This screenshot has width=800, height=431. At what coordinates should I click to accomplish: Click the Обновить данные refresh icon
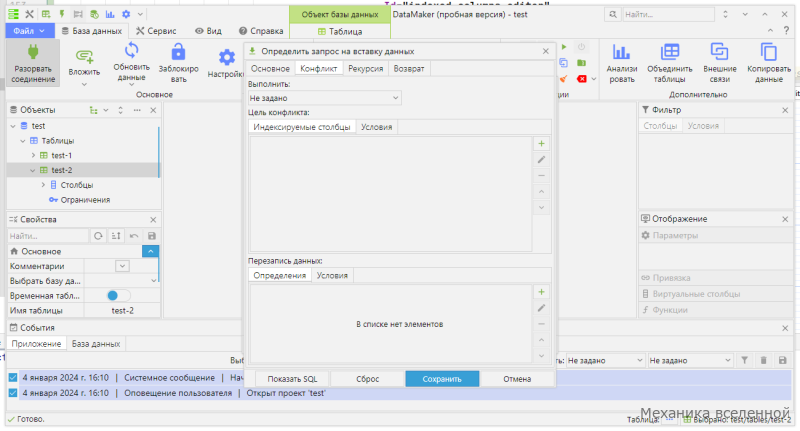(x=132, y=50)
